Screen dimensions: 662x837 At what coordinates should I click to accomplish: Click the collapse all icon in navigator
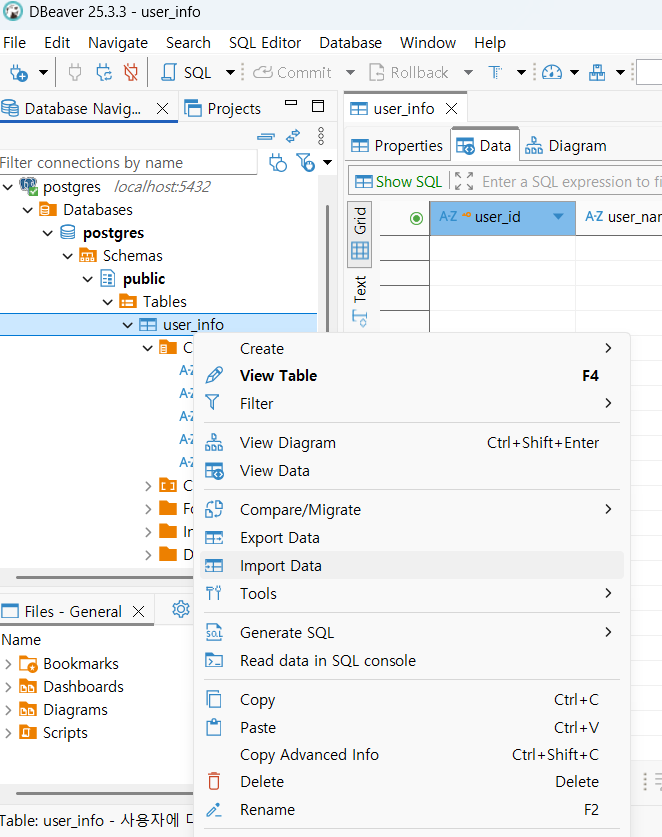coord(266,137)
